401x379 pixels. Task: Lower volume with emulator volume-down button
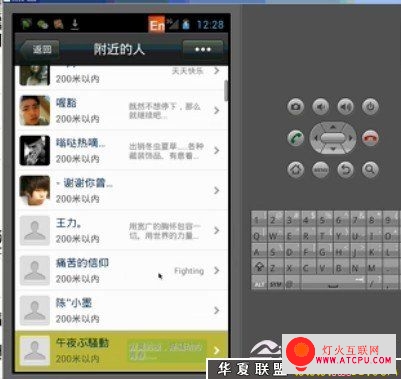pyautogui.click(x=320, y=107)
